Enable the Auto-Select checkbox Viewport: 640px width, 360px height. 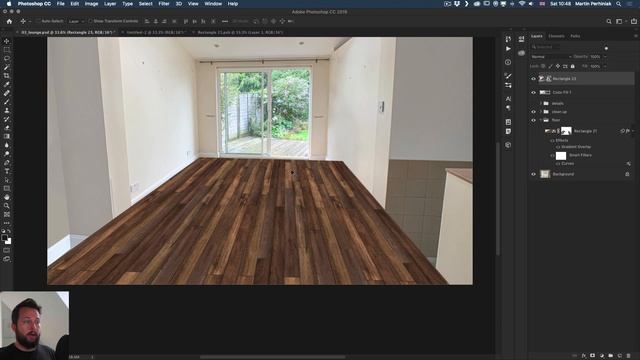click(x=38, y=21)
